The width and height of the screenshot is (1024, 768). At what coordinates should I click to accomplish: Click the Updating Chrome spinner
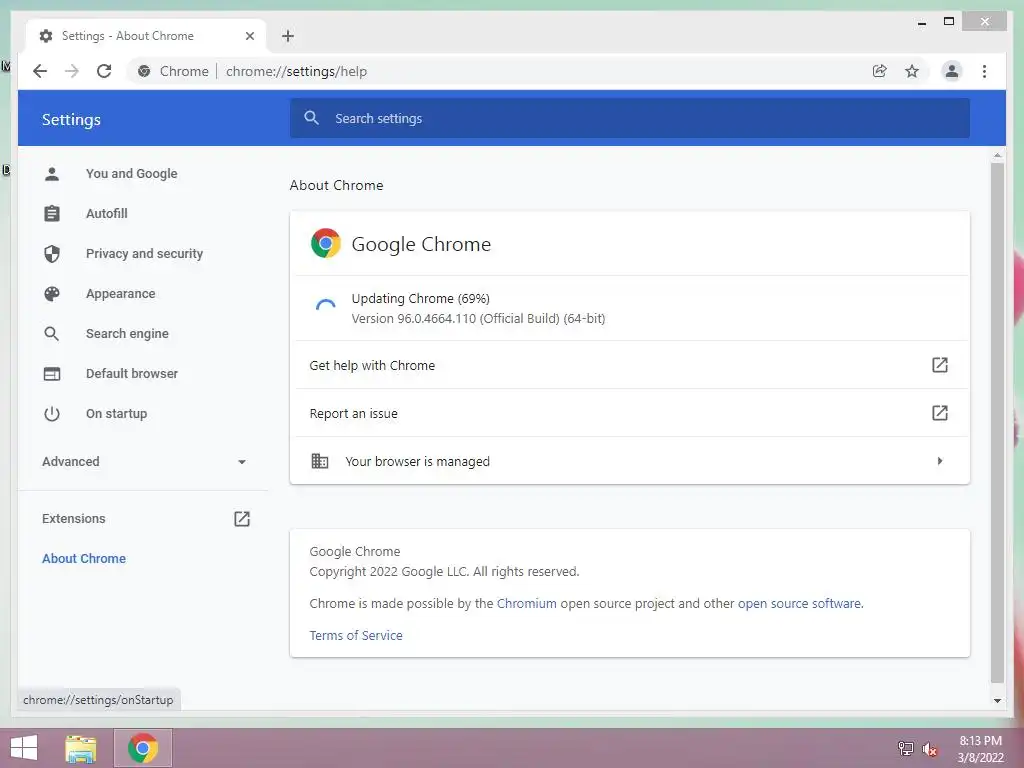click(x=325, y=307)
